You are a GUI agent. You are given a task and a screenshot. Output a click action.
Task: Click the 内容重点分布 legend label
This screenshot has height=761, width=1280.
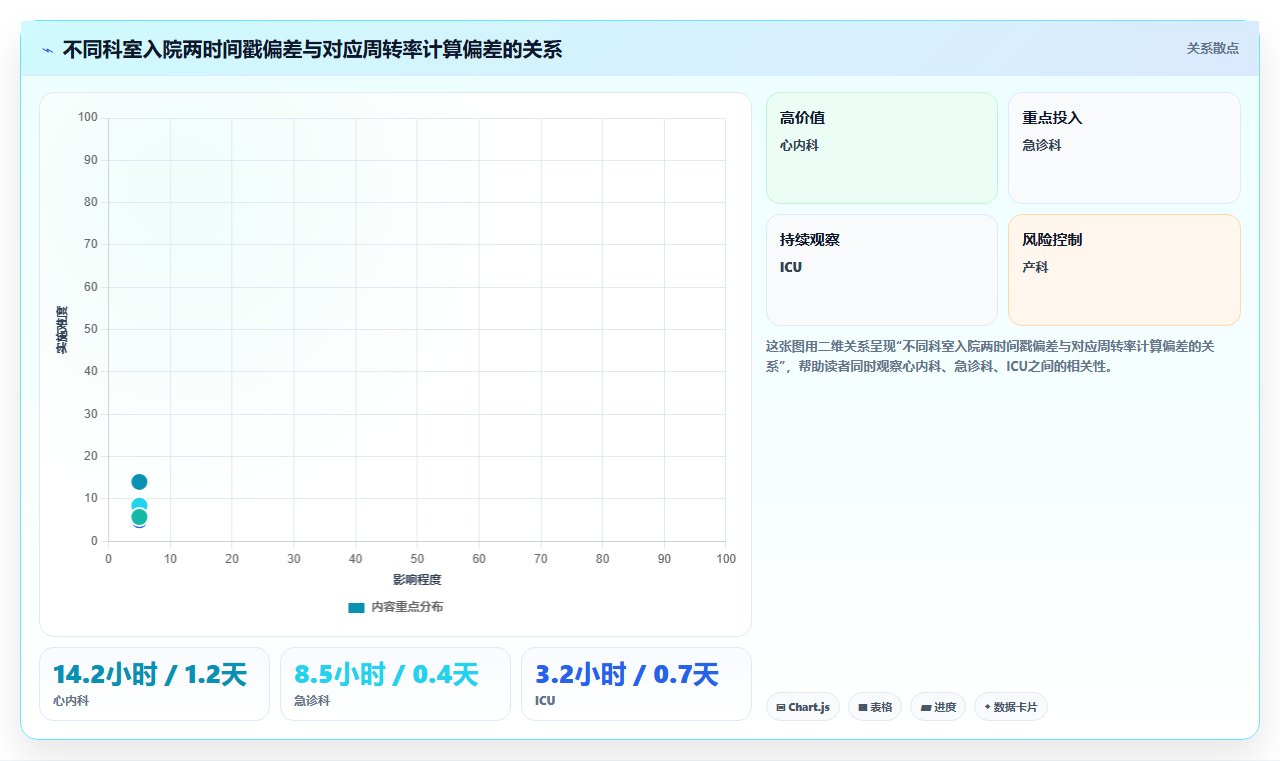point(407,607)
